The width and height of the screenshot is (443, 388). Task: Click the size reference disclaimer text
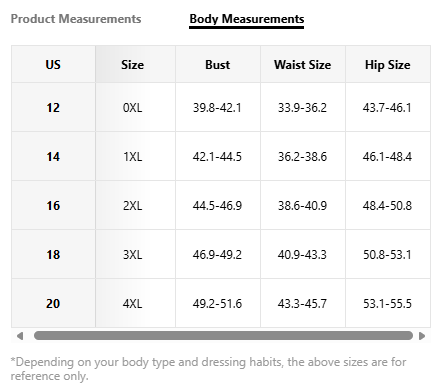208,369
